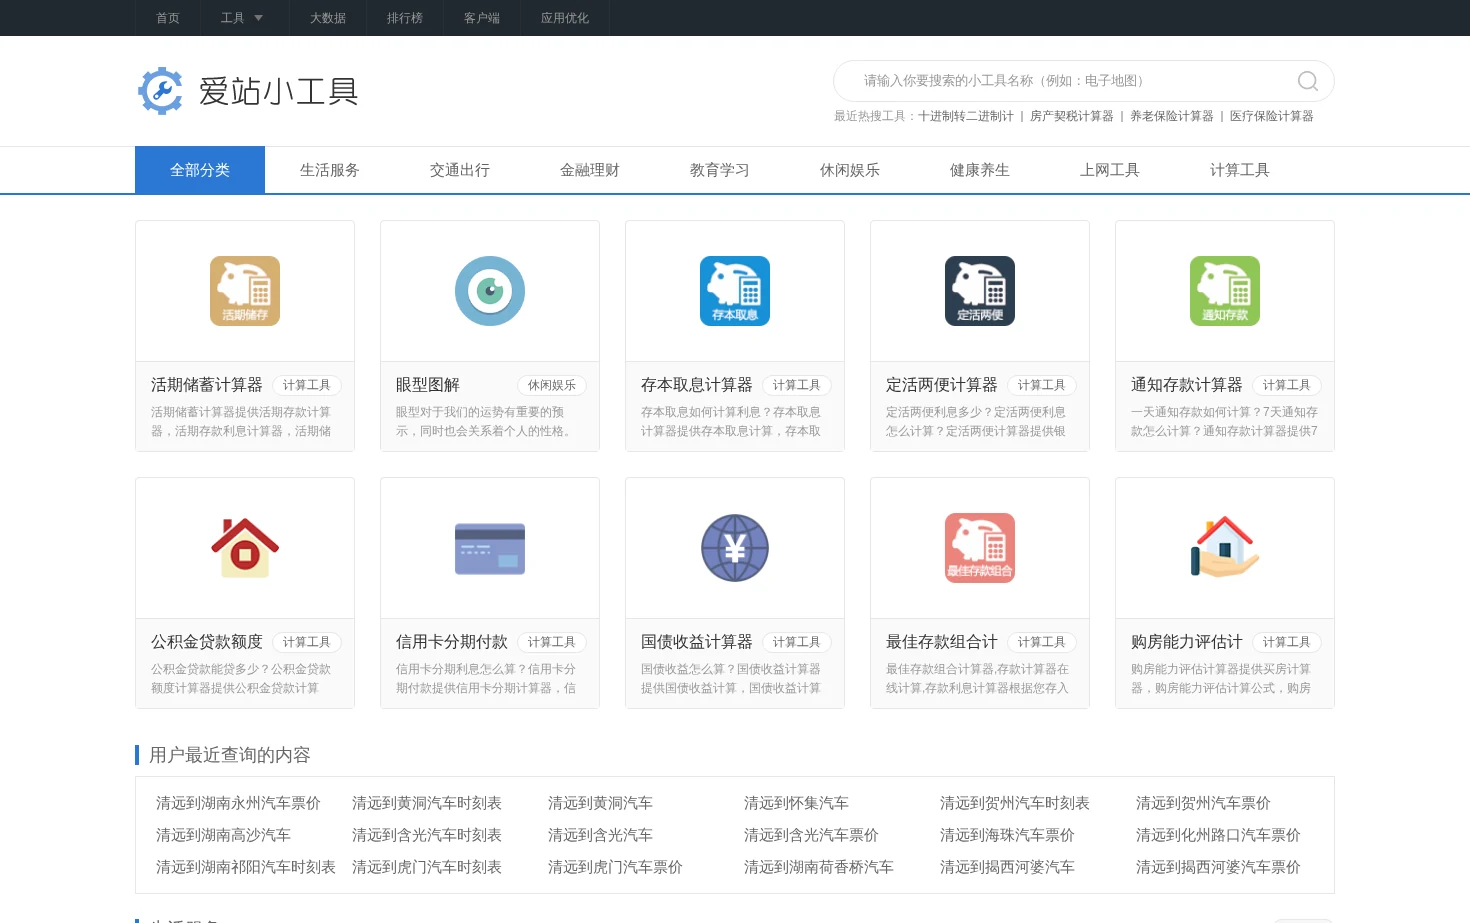
Task: Click 计算工具 tag on 购房能力评估计
Action: point(1287,642)
